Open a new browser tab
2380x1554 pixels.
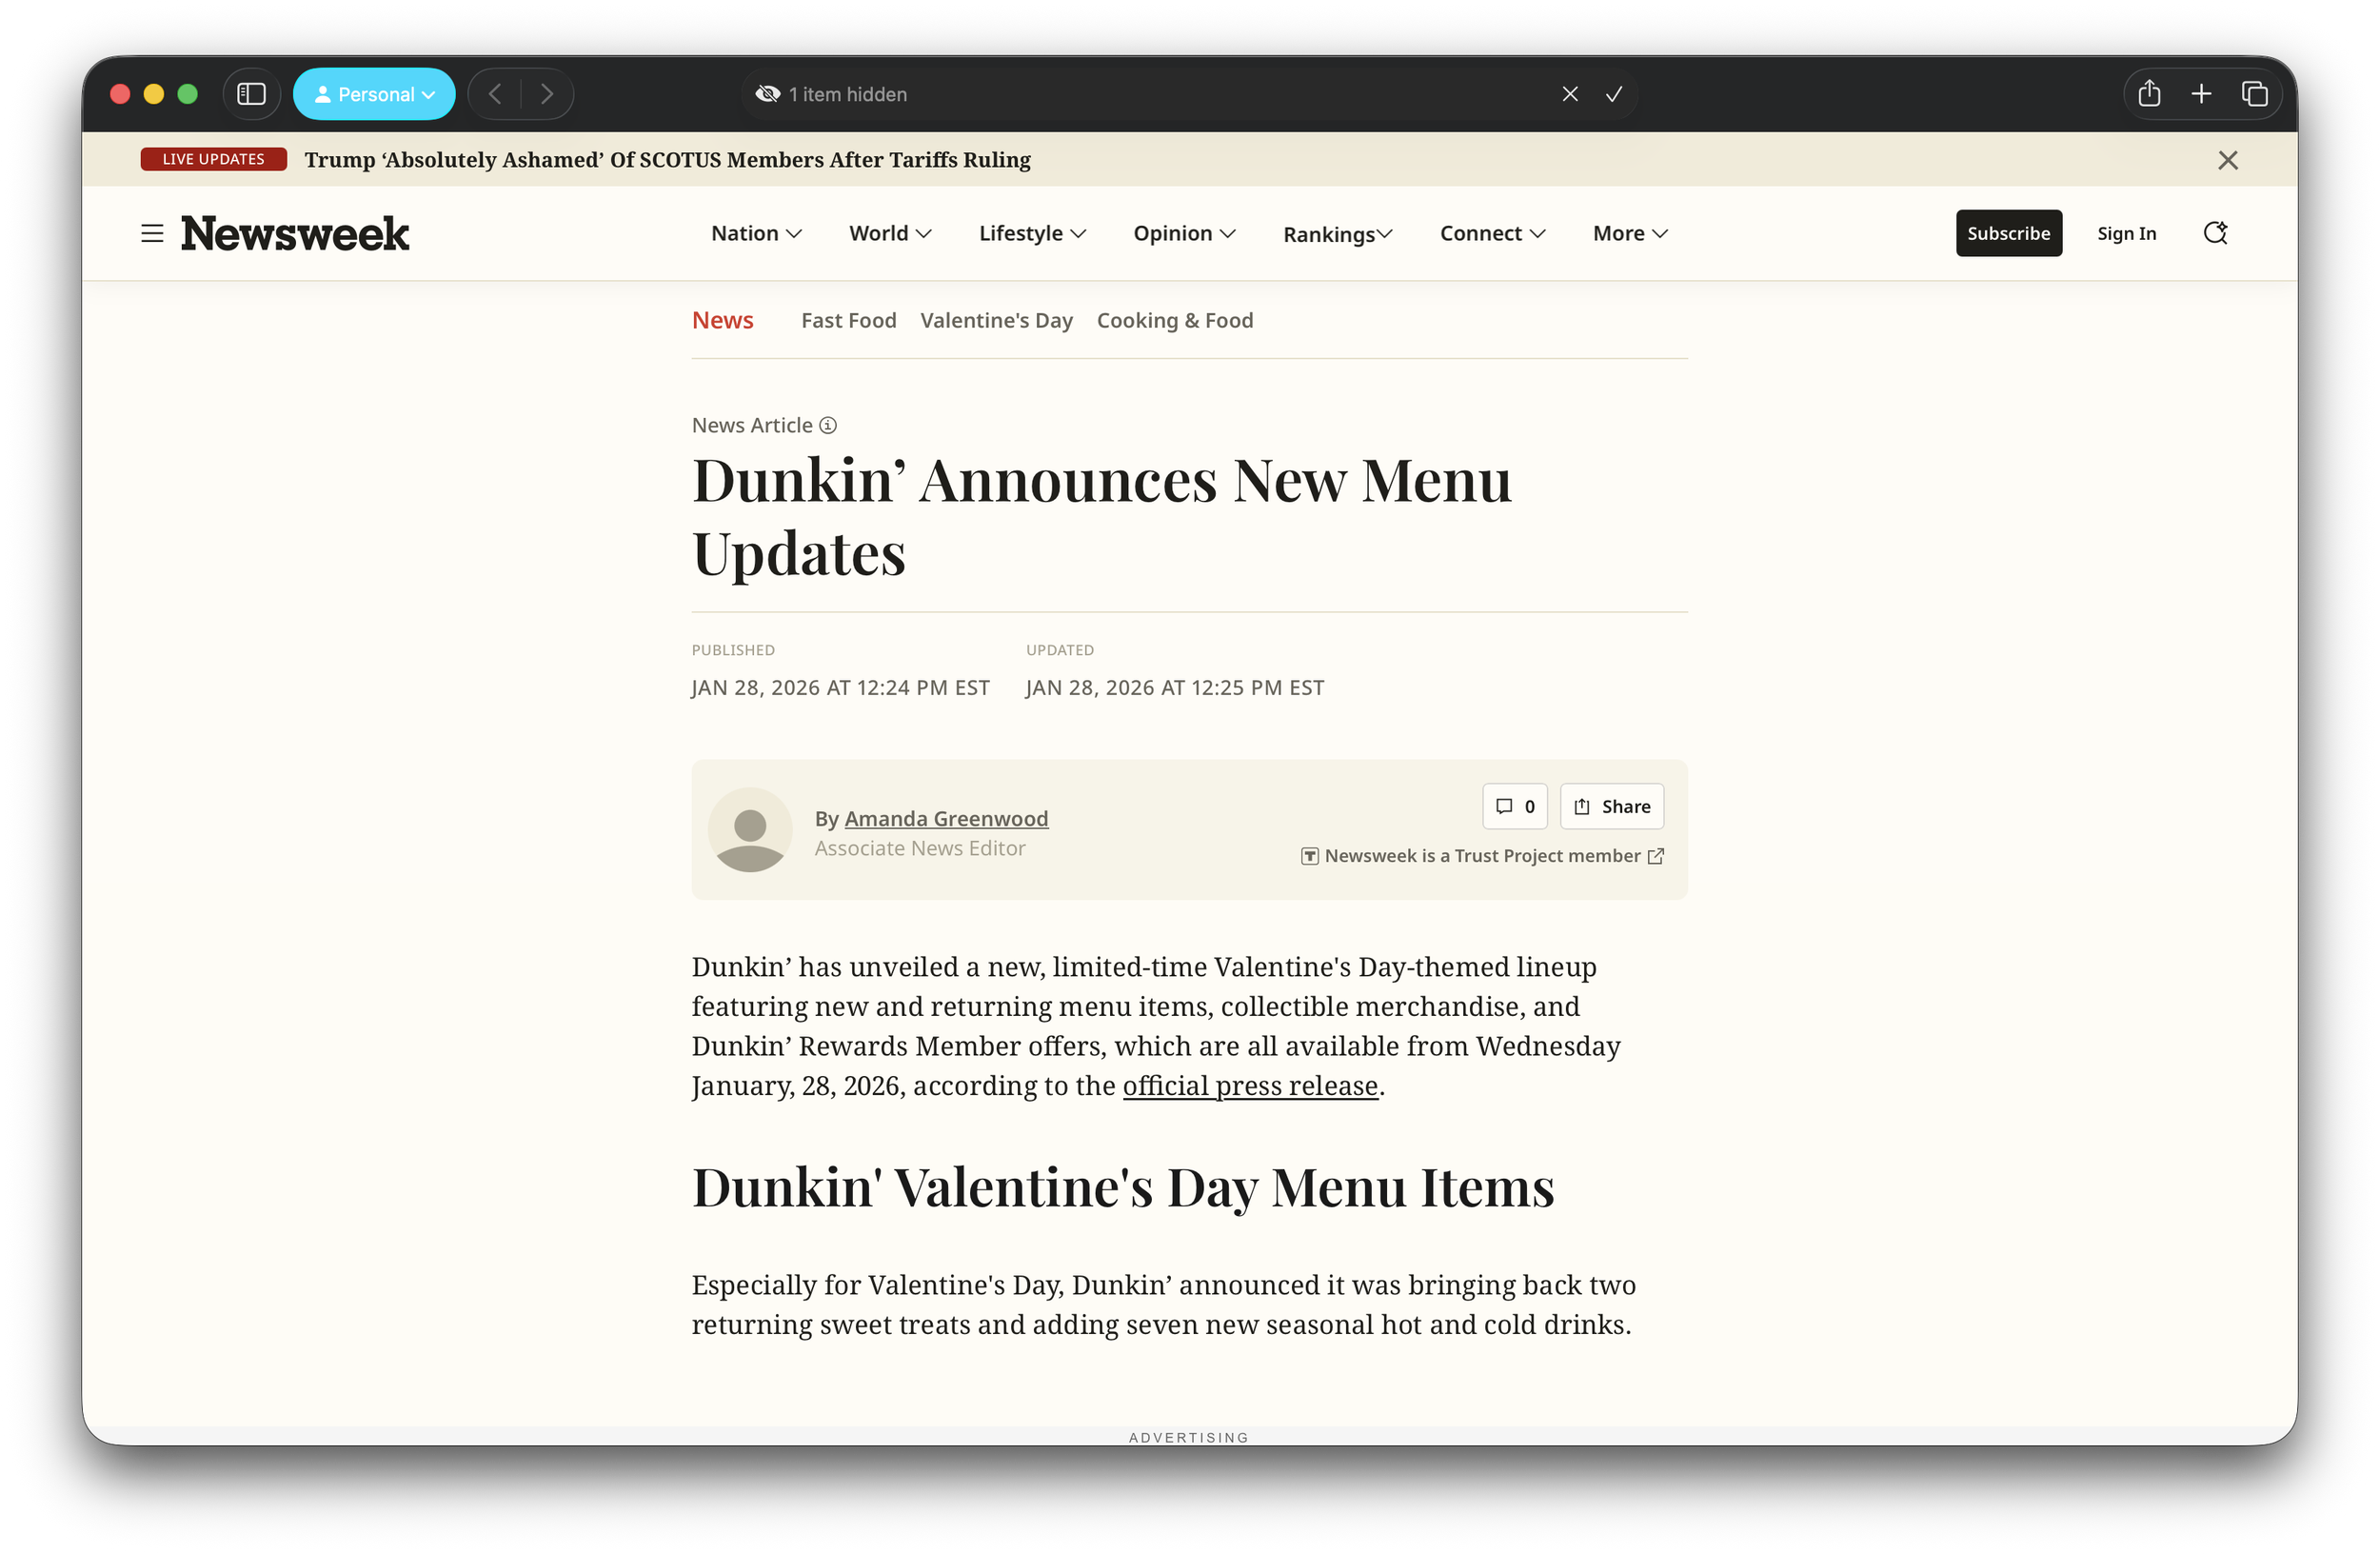point(2201,93)
